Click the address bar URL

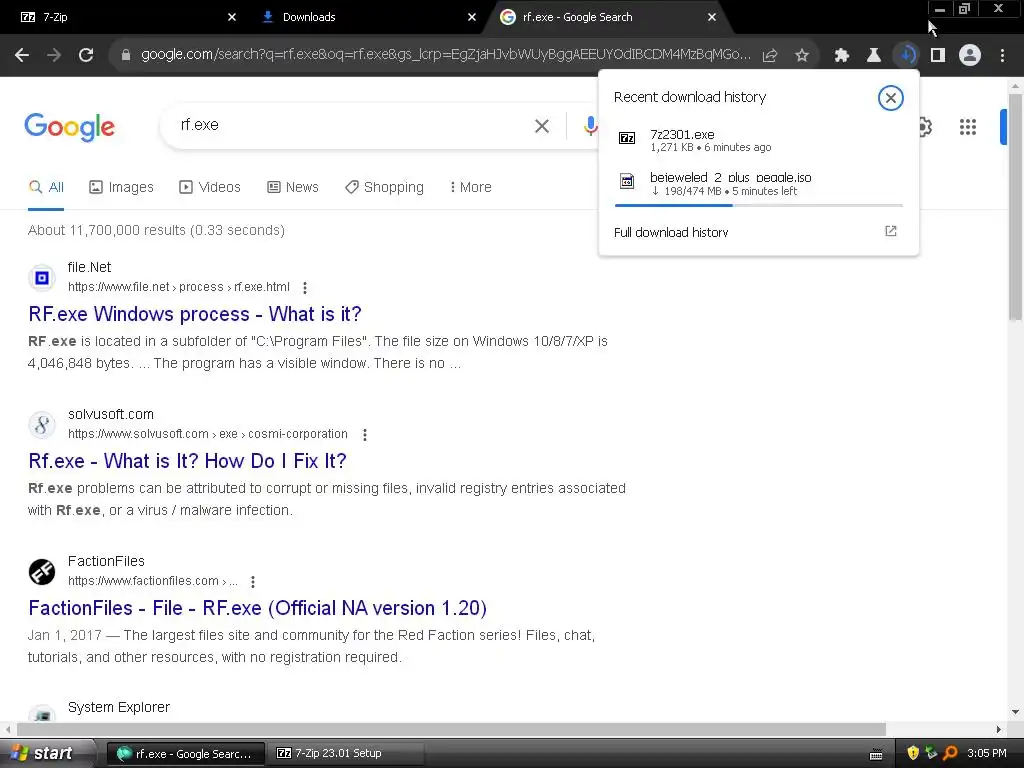pyautogui.click(x=446, y=55)
